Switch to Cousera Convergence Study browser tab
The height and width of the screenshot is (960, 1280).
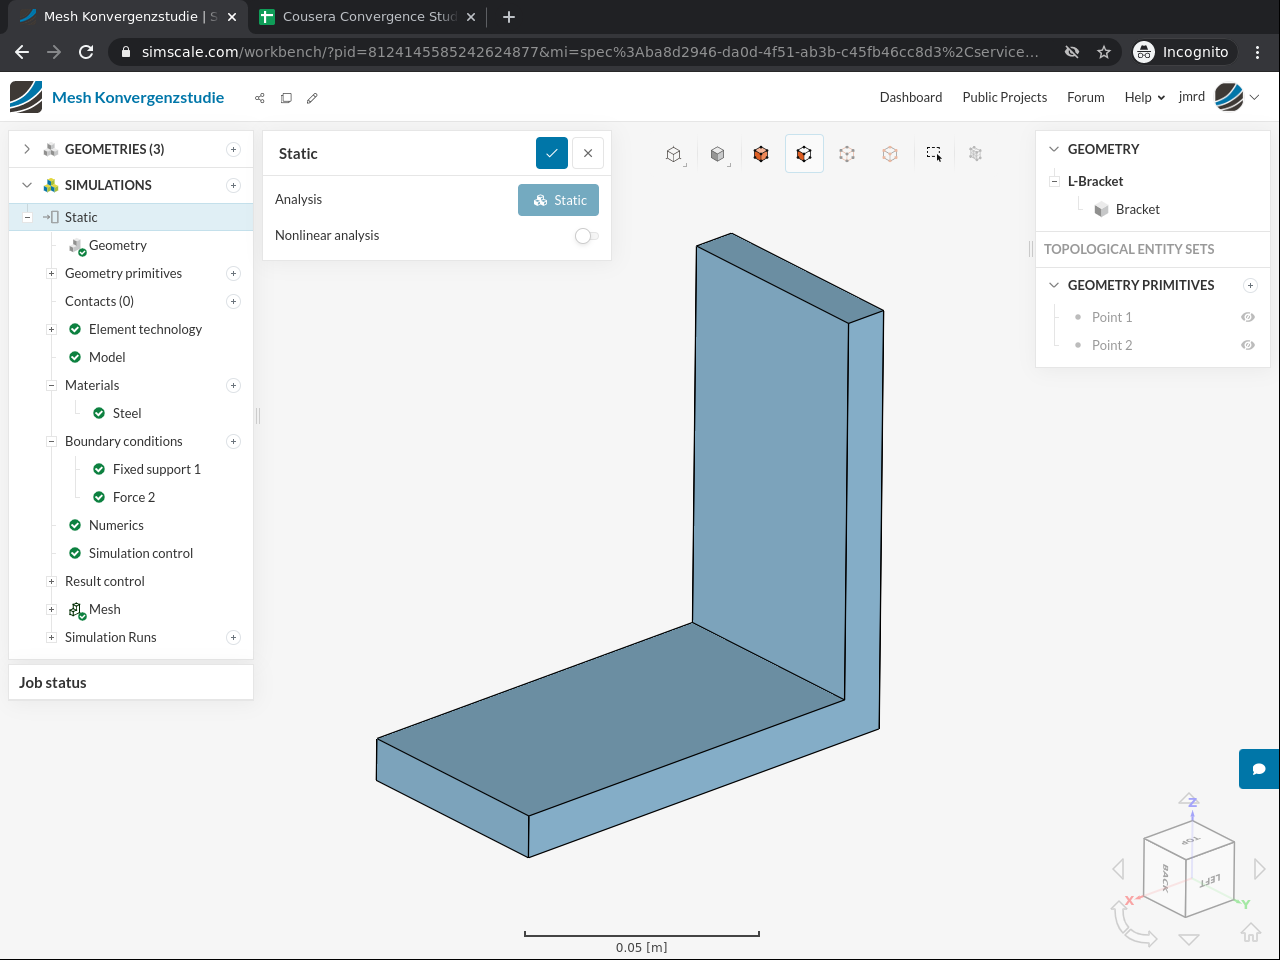368,17
